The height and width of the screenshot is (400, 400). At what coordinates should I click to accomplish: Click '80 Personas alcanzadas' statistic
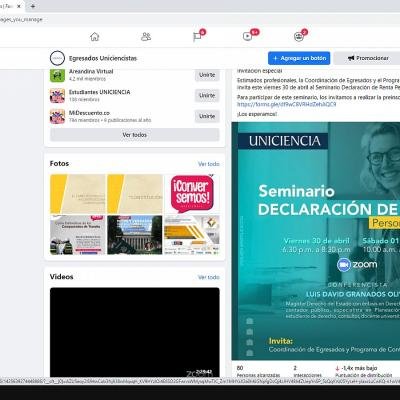tap(258, 372)
